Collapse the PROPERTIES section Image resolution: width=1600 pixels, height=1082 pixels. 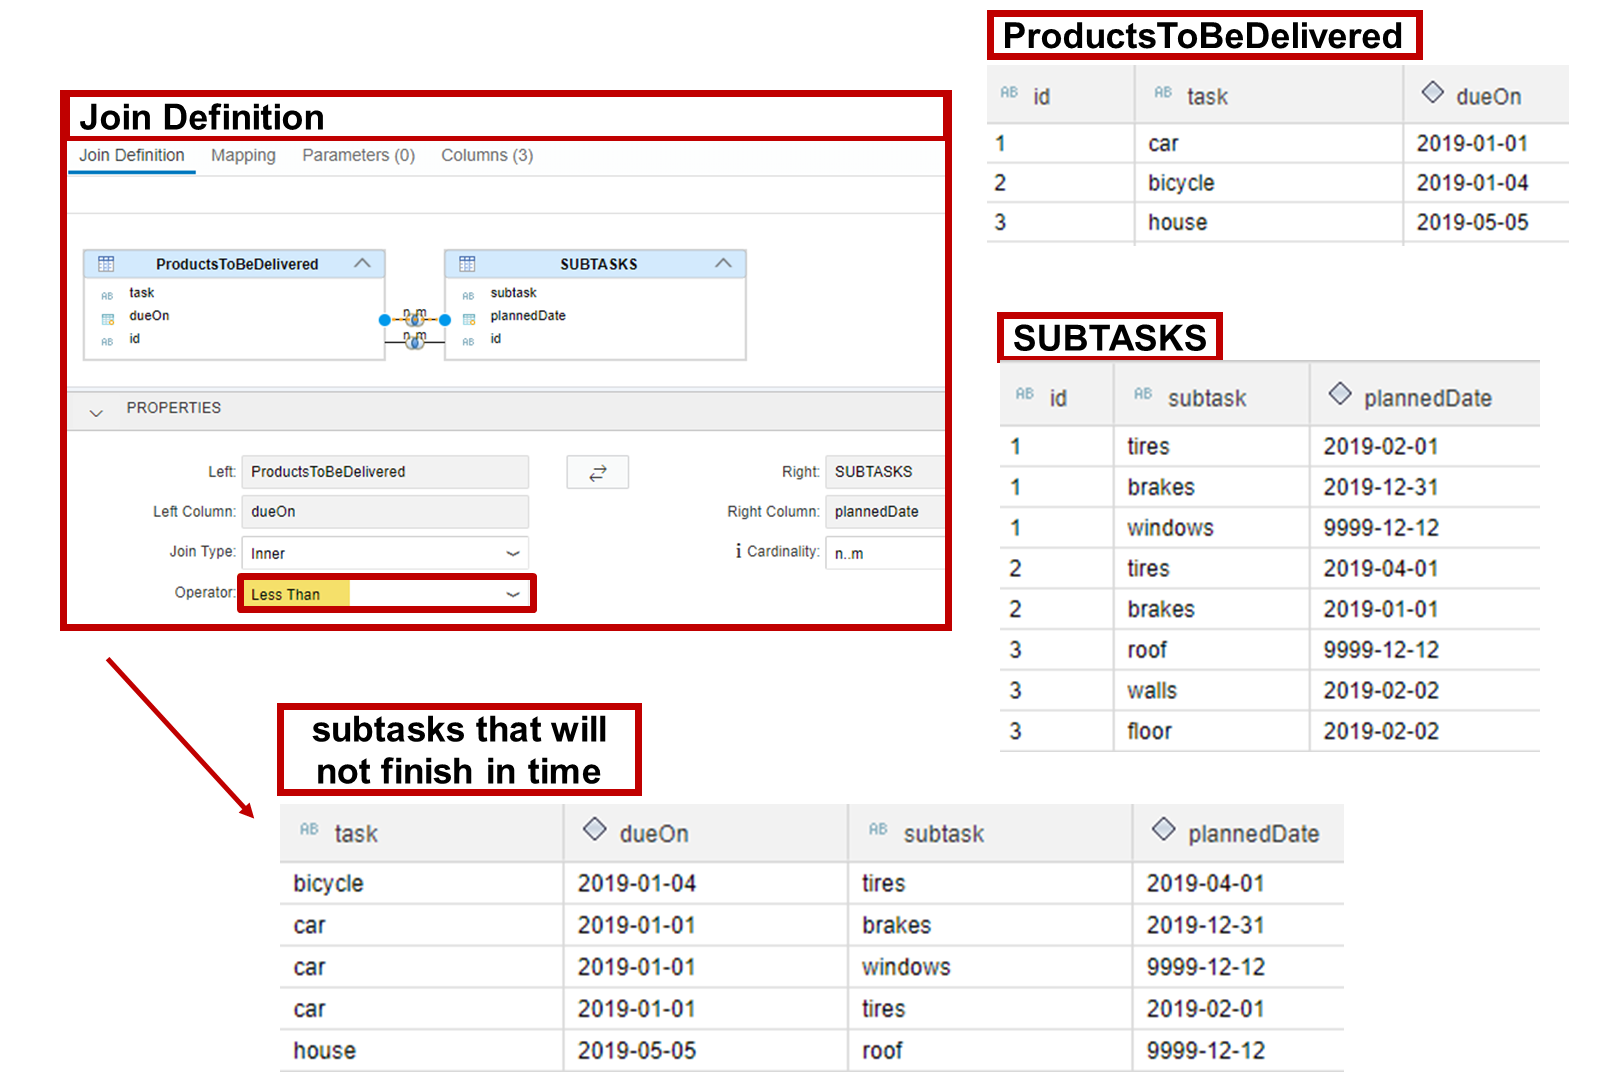coord(96,411)
